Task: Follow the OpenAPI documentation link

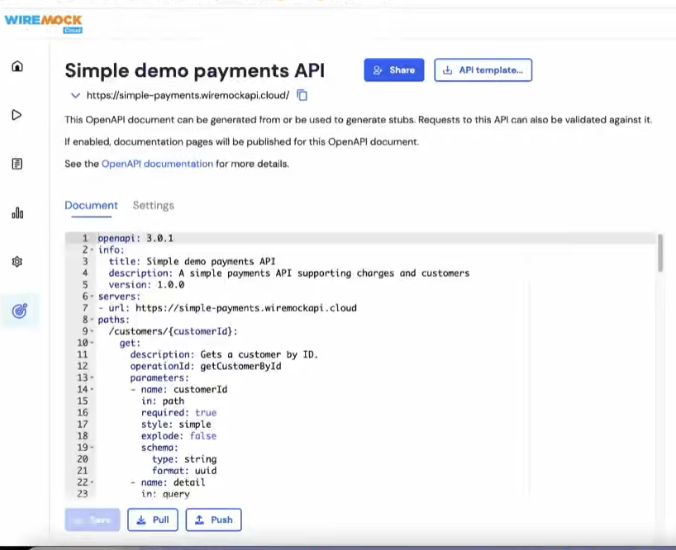Action: pyautogui.click(x=157, y=164)
